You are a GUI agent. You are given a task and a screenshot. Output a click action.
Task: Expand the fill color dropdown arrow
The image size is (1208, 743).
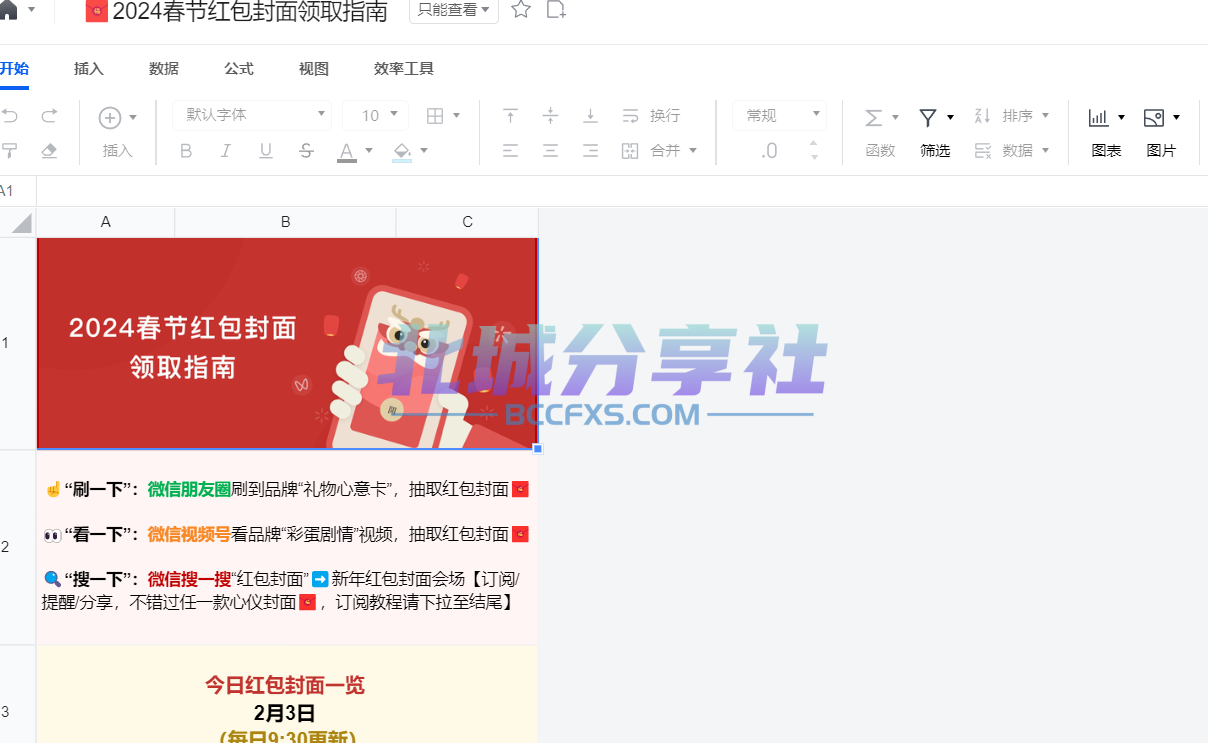(x=424, y=151)
